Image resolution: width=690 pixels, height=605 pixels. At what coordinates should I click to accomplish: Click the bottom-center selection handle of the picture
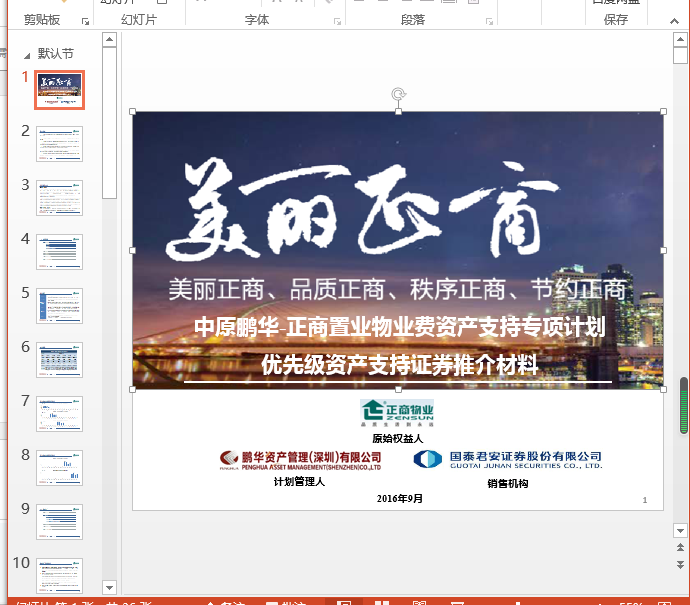(398, 389)
